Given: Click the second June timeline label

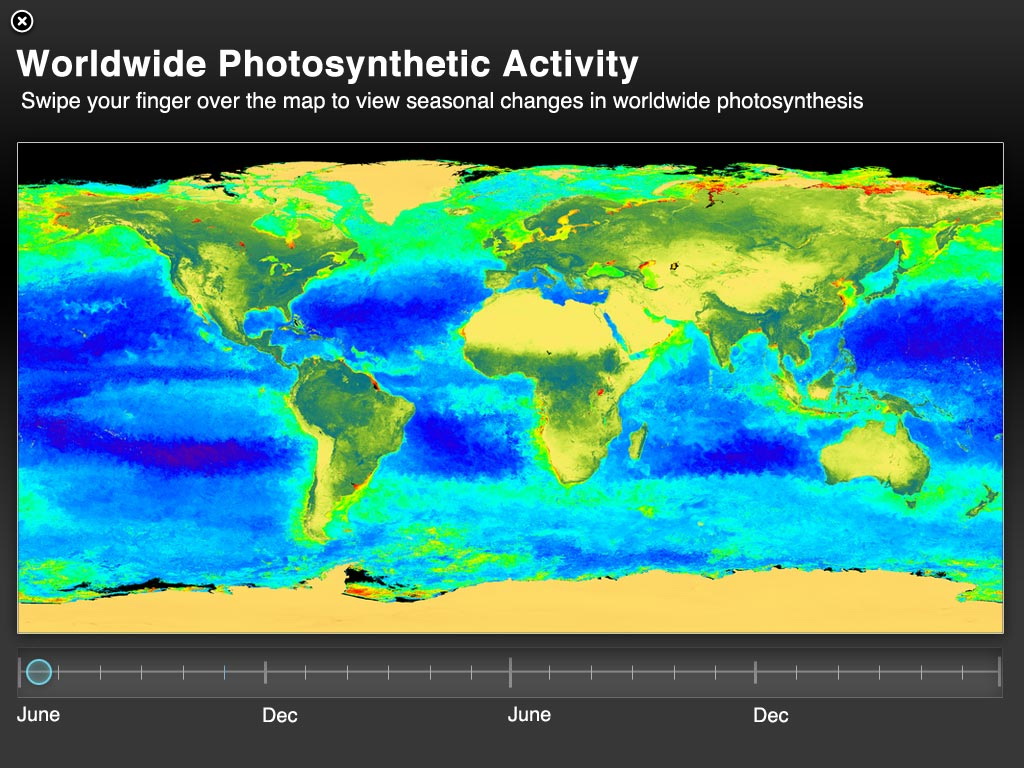Looking at the screenshot, I should click(x=529, y=714).
